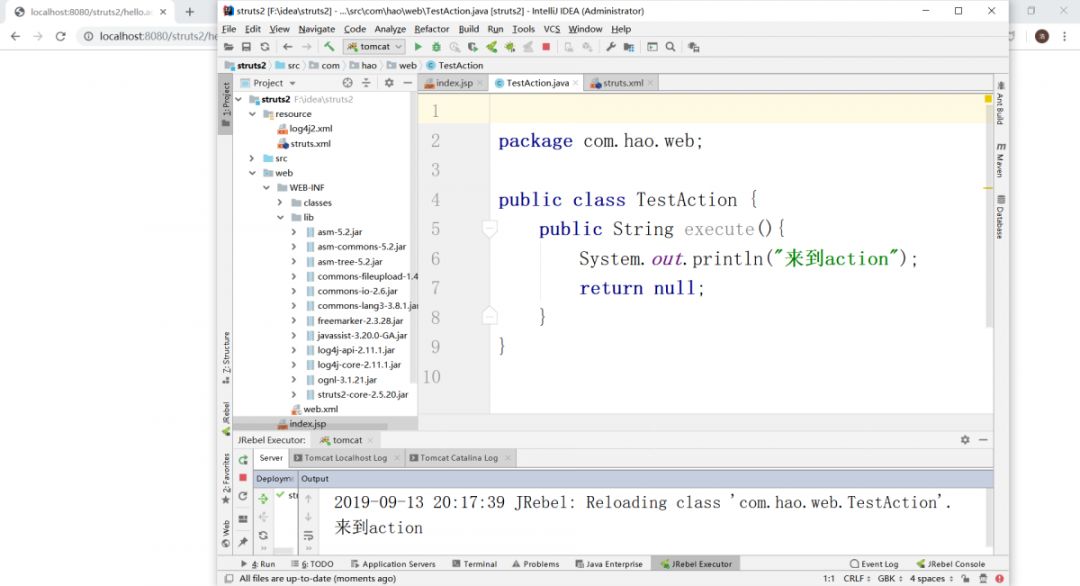The image size is (1080, 586).
Task: Toggle the Database side tool window
Action: 1000,218
